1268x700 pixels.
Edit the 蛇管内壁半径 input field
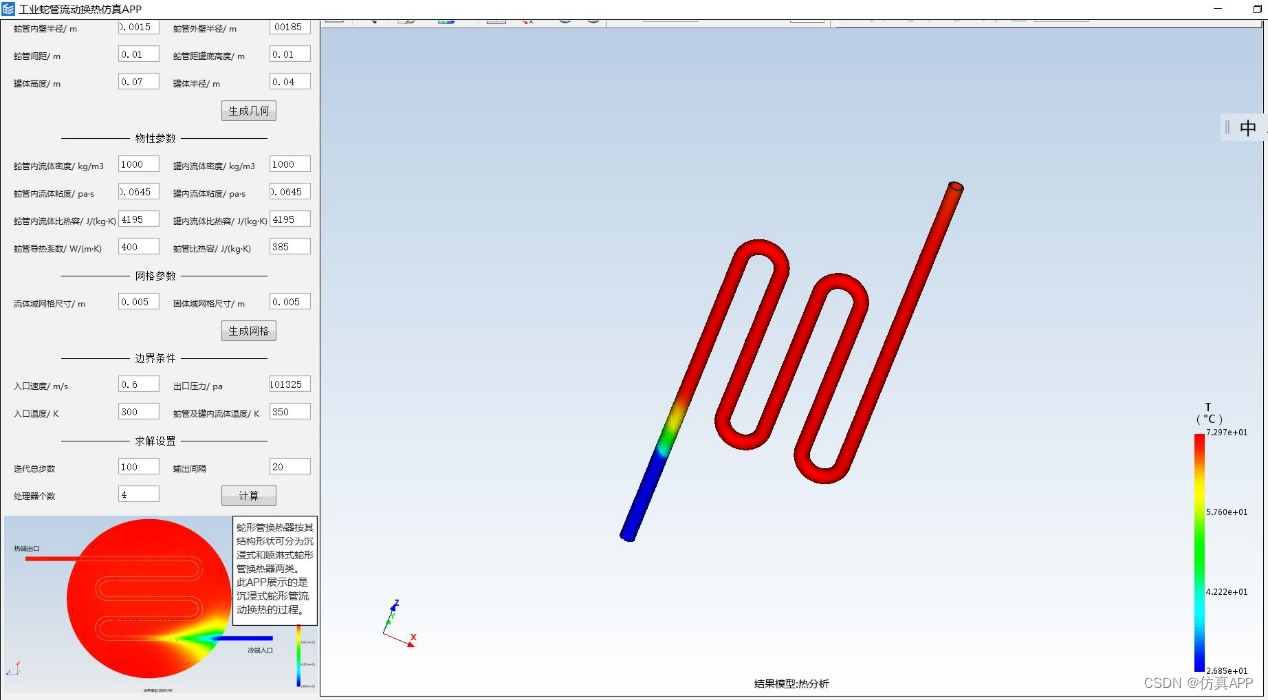[139, 27]
